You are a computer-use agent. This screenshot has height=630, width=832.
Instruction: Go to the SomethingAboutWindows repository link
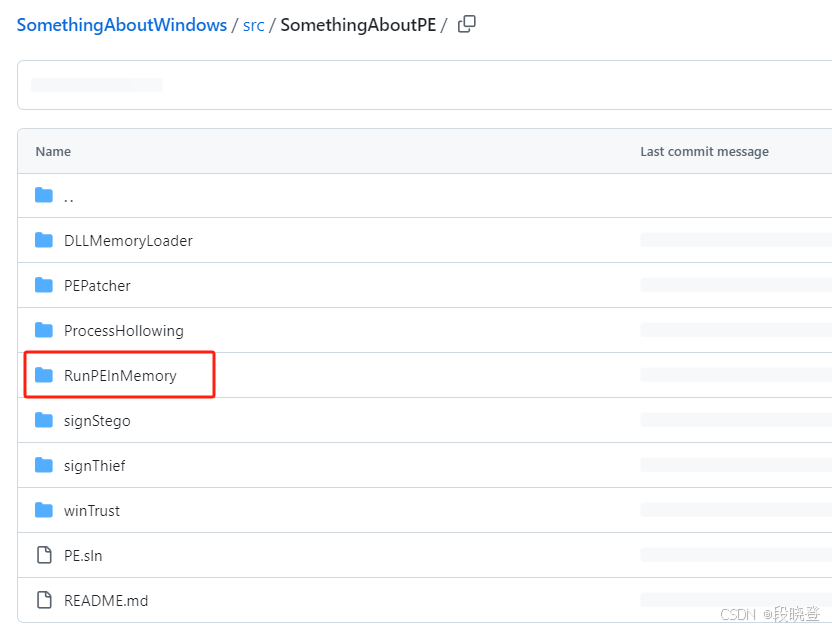tap(121, 24)
